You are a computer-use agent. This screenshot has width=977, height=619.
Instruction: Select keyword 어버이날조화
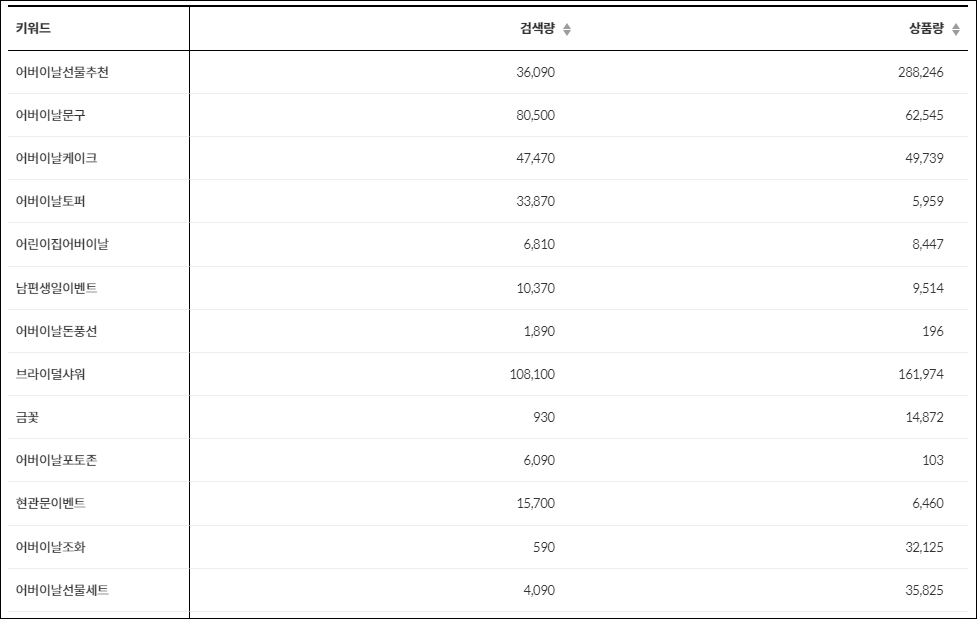coord(50,547)
